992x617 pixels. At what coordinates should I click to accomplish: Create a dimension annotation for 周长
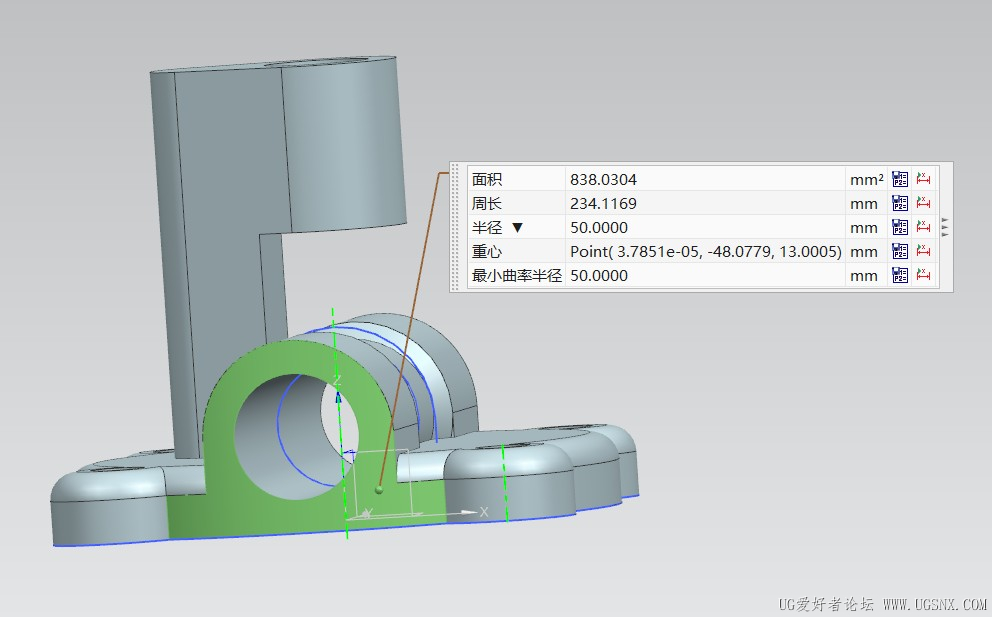coord(924,203)
